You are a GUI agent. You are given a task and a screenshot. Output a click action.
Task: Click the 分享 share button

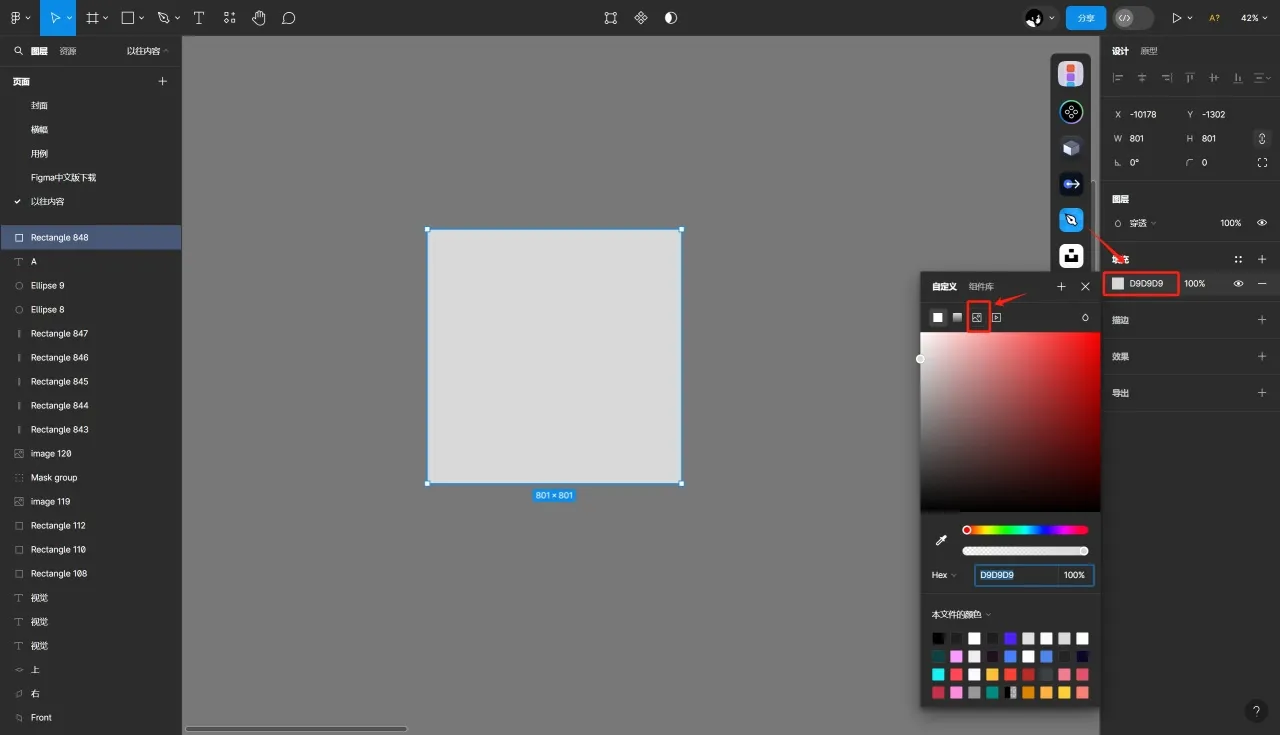(x=1086, y=18)
